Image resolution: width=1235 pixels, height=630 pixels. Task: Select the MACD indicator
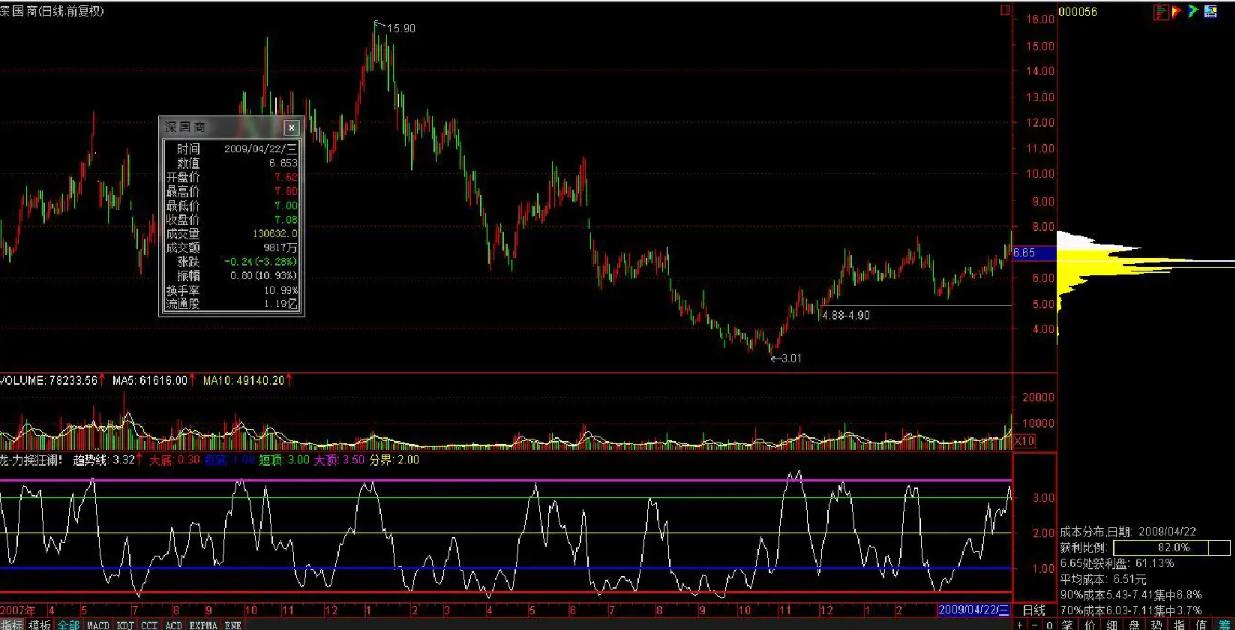pos(98,624)
